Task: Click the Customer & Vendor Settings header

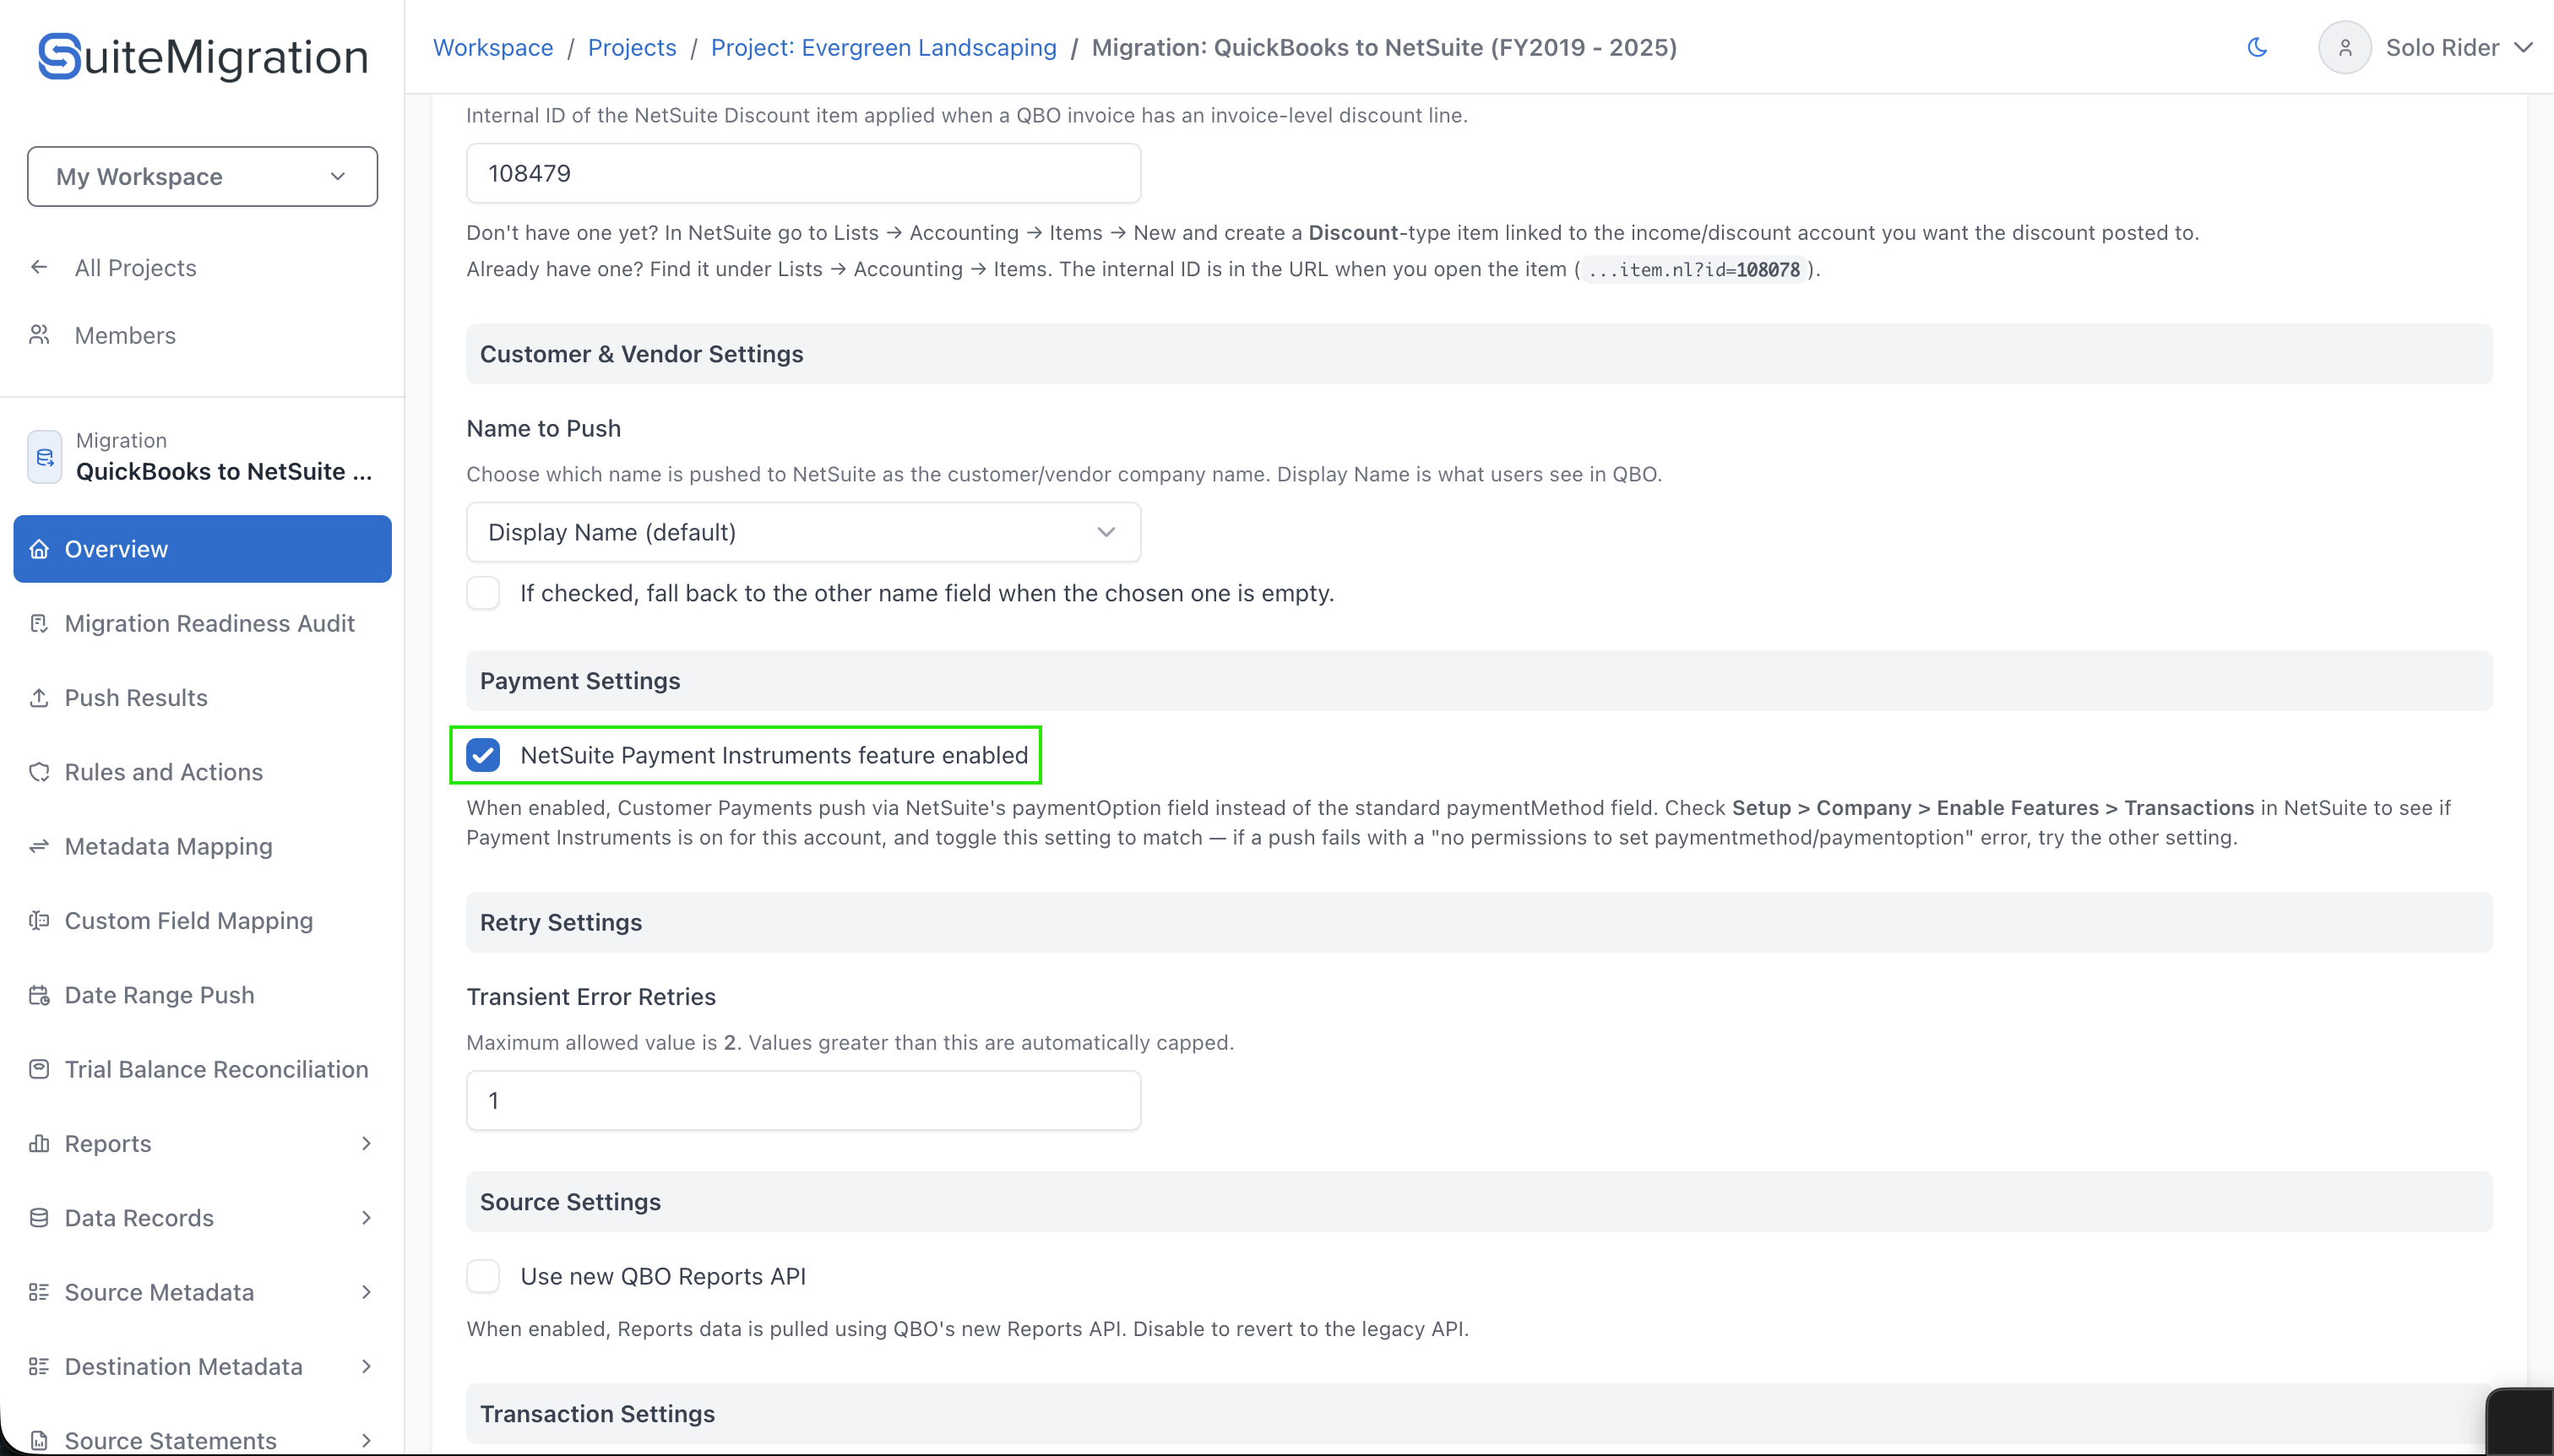Action: tap(1479, 354)
